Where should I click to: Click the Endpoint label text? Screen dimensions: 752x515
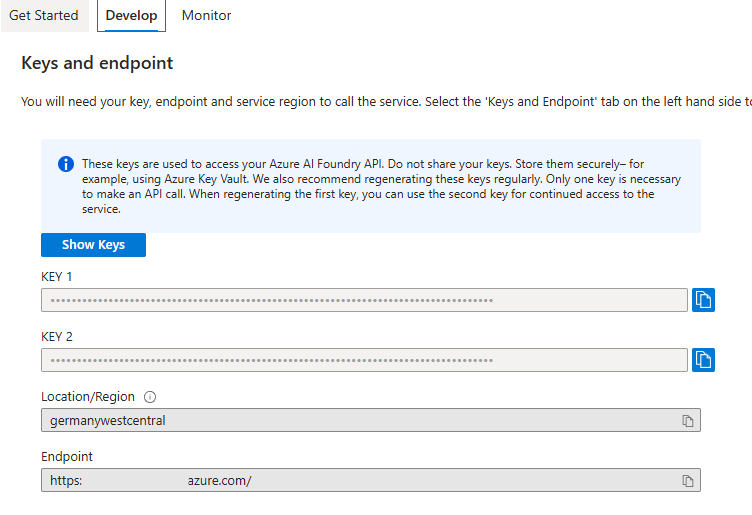67,457
